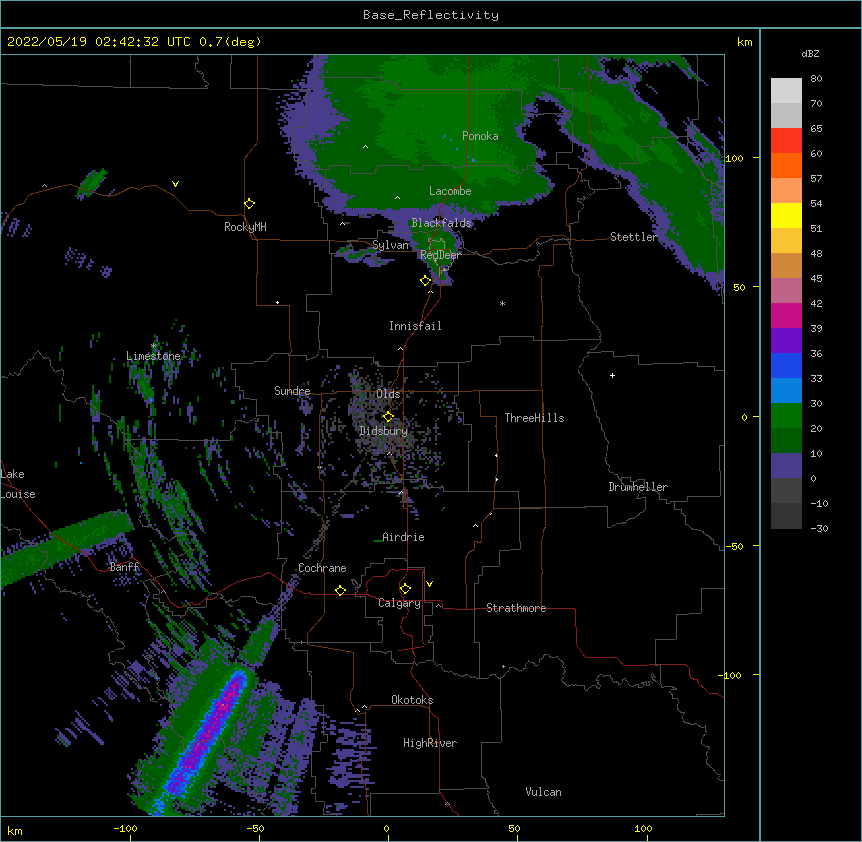Click the 80 value label in dBZ legend
The image size is (862, 842).
(816, 79)
